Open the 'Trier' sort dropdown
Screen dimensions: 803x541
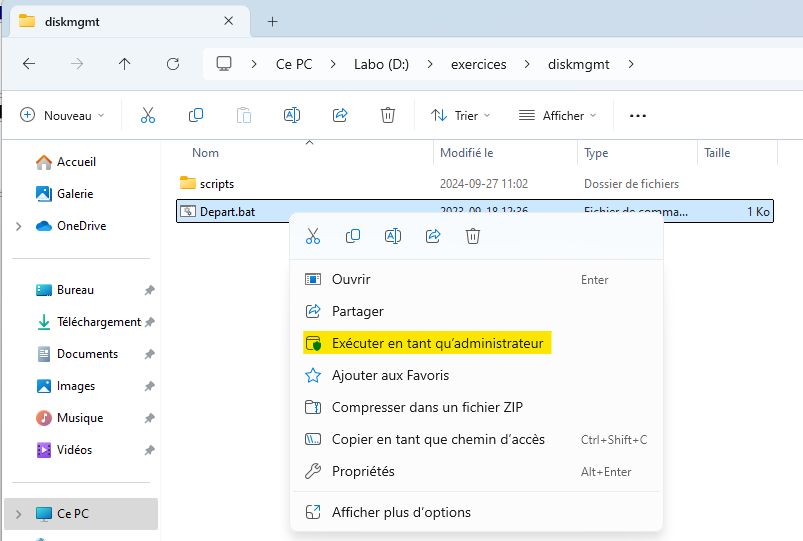click(461, 116)
